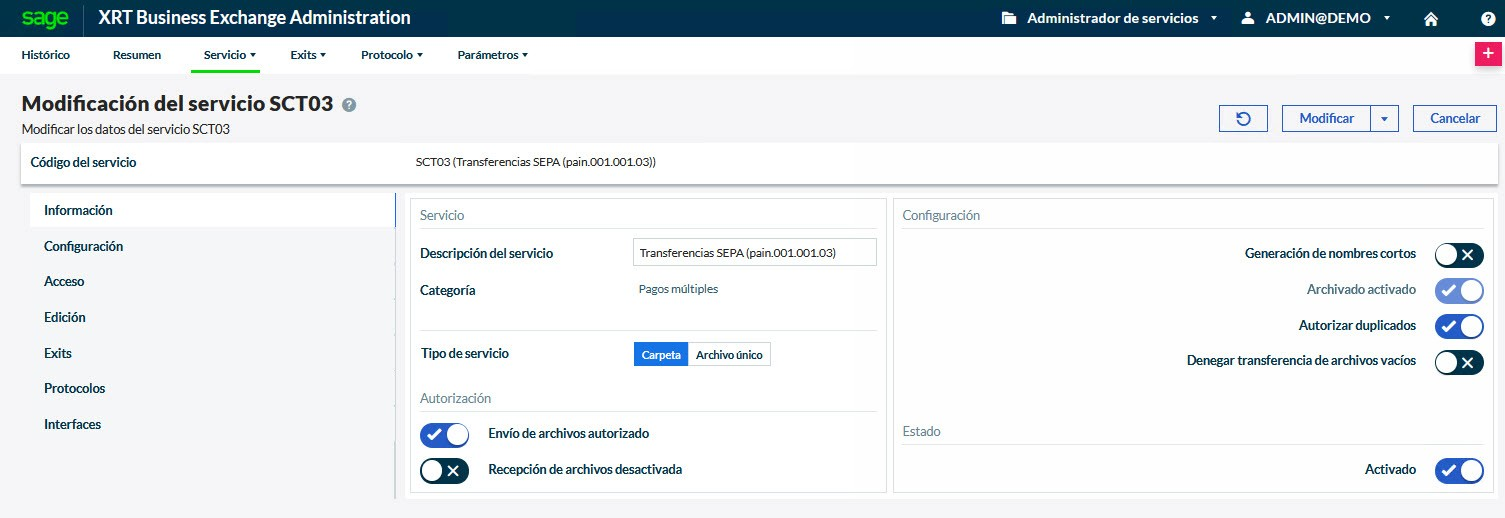
Task: Turn off Envío de archivos autorizado
Action: point(445,435)
